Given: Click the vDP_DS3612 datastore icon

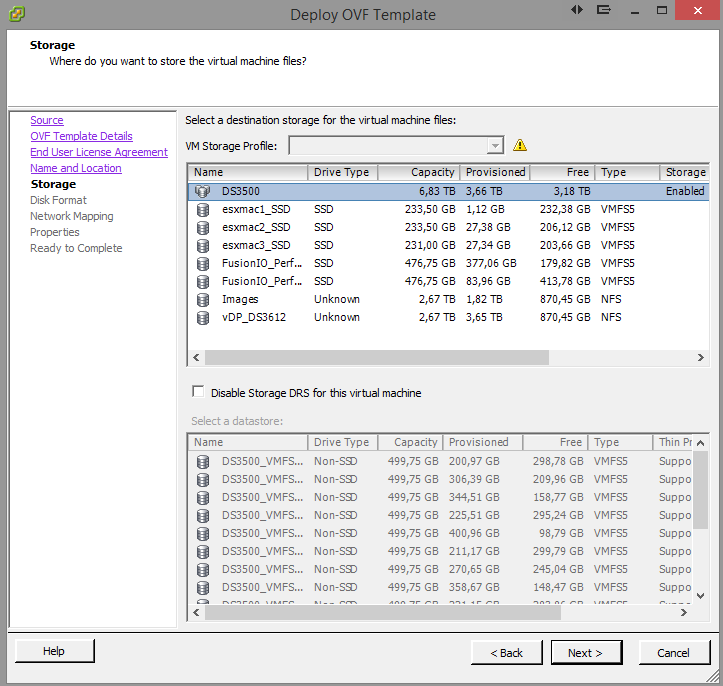Looking at the screenshot, I should [203, 317].
